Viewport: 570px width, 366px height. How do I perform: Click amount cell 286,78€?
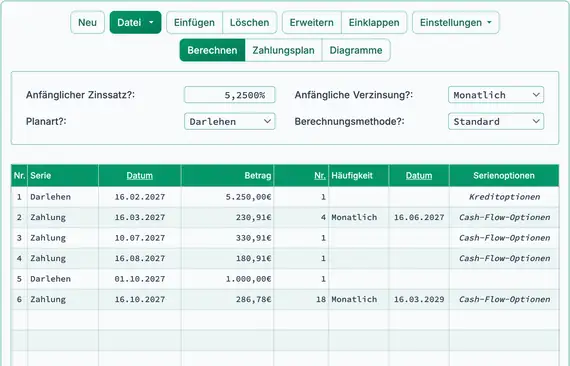pyautogui.click(x=228, y=299)
